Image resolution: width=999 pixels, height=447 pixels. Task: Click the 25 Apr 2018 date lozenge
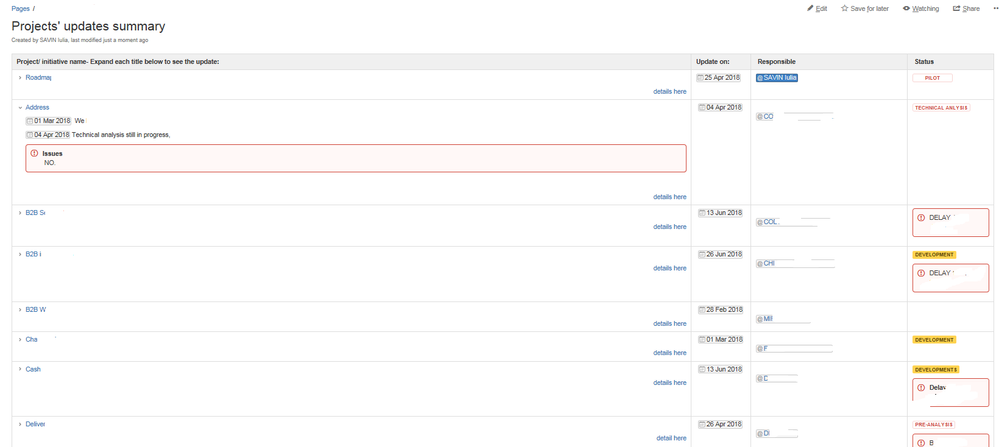(x=719, y=78)
